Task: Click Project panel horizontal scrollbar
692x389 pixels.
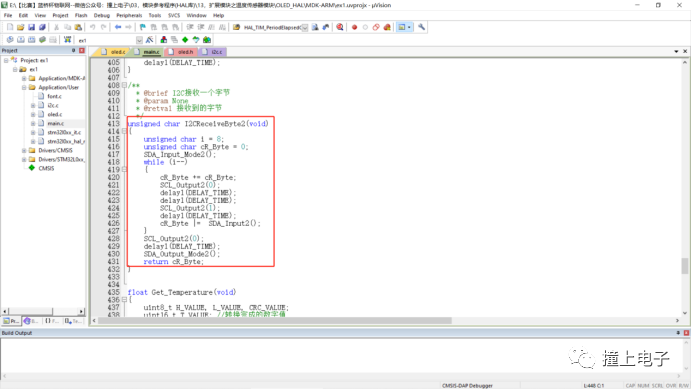Action: pos(30,311)
